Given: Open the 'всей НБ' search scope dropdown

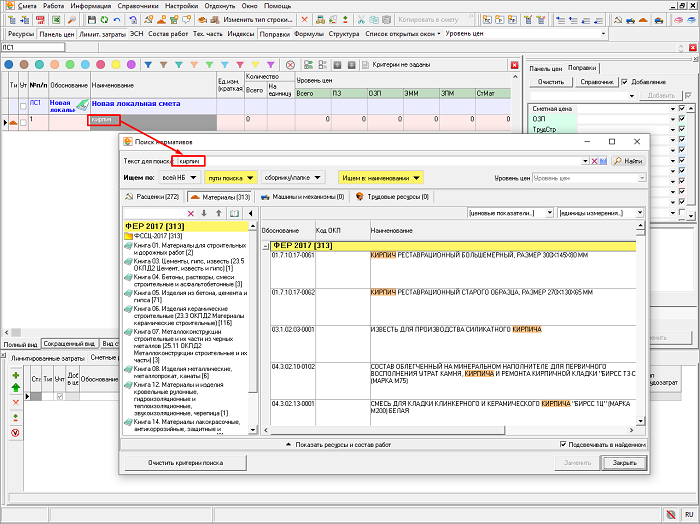Looking at the screenshot, I should click(x=179, y=178).
